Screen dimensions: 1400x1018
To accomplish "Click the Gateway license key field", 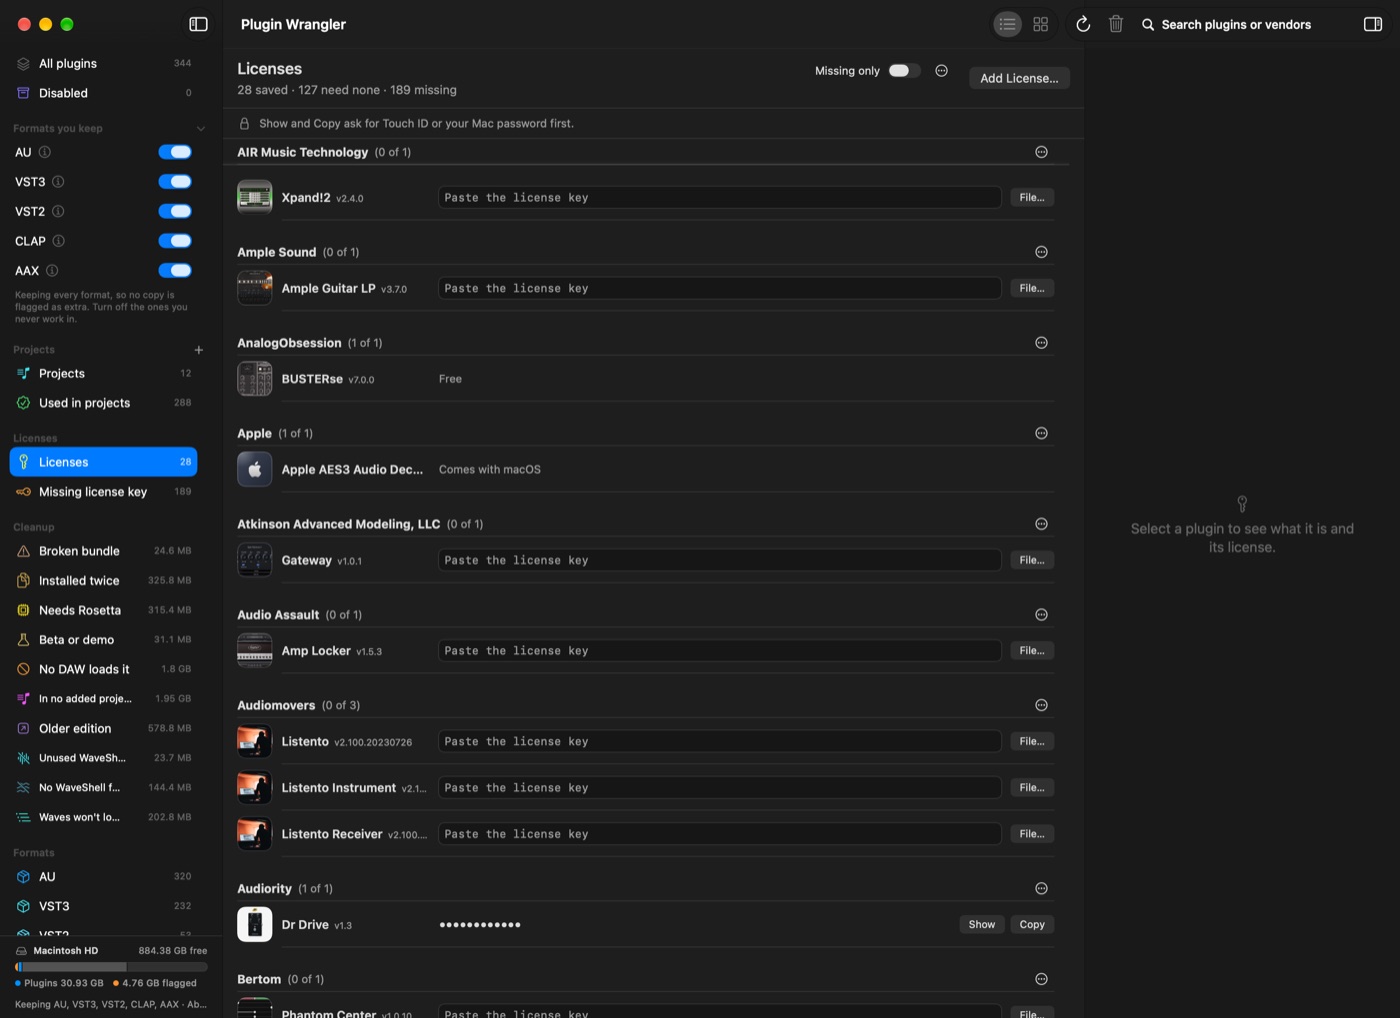I will click(x=719, y=560).
